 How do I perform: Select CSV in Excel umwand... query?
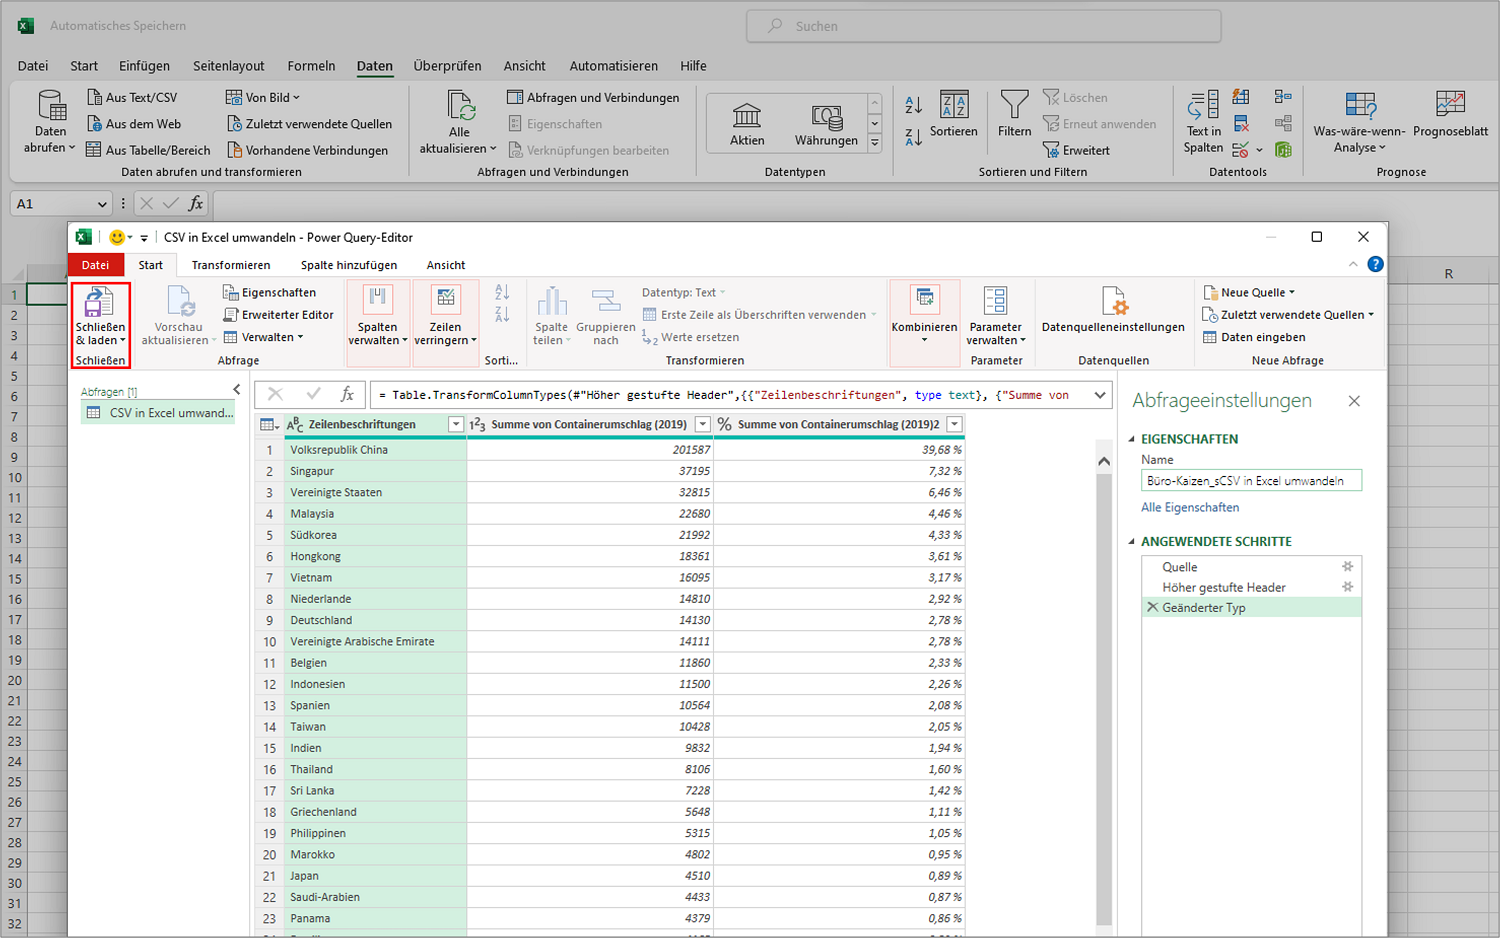tap(158, 413)
